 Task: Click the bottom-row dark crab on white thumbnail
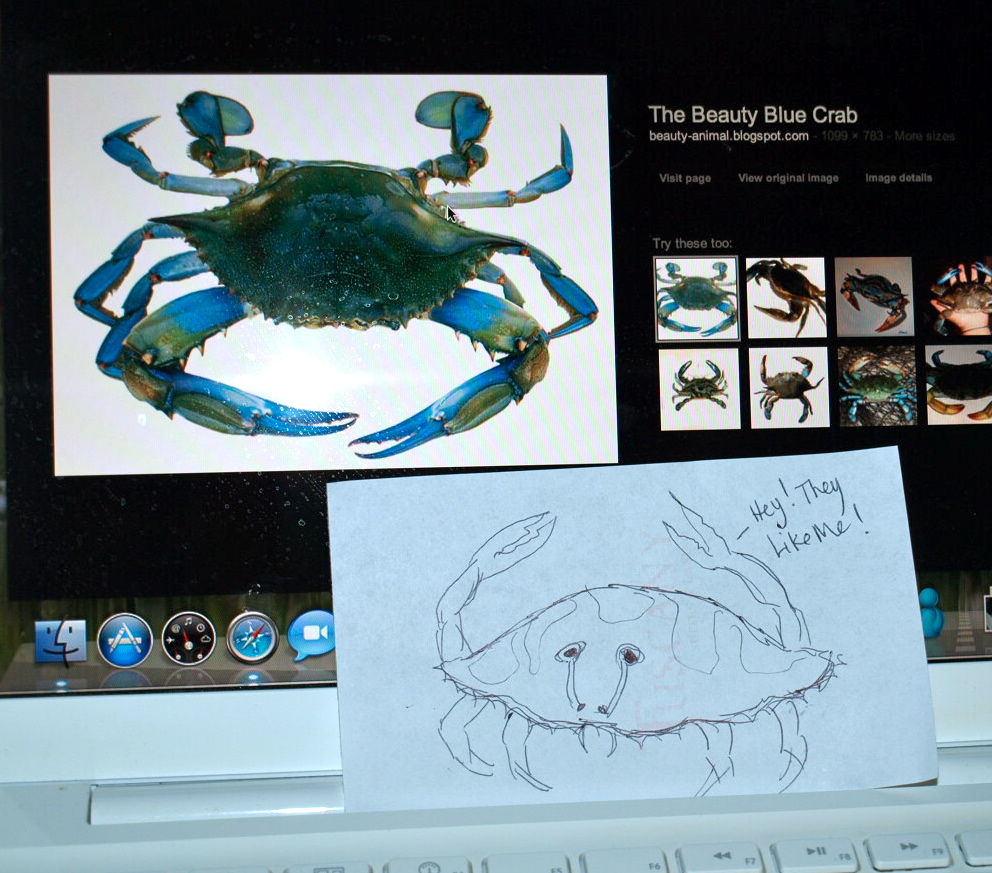coord(789,386)
